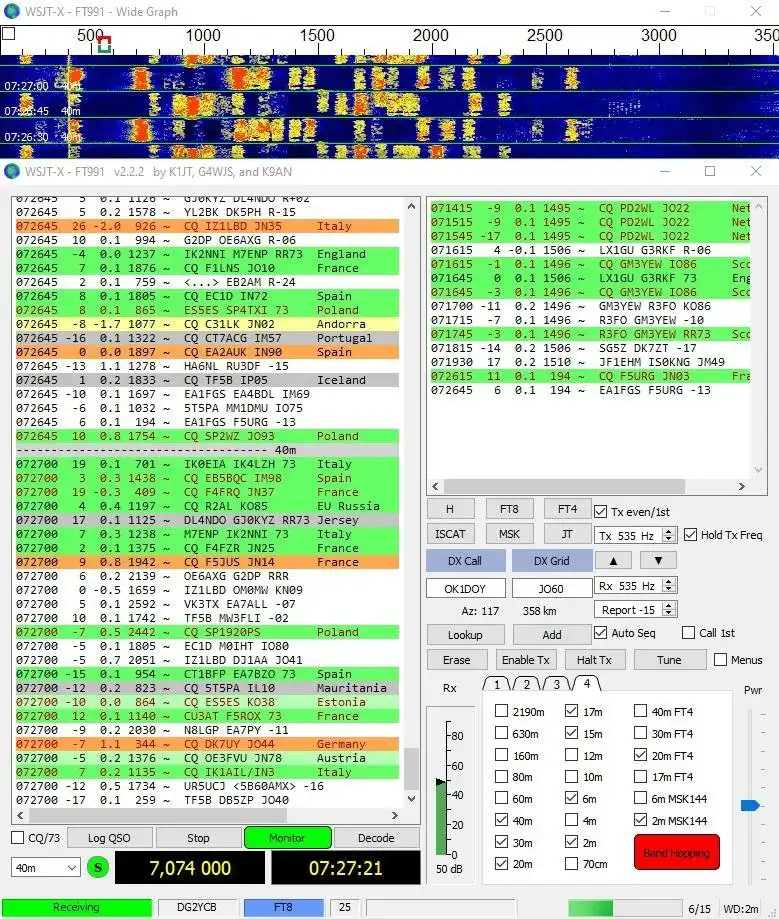Select CQ 5T5PA IL10 Mauritania row
This screenshot has height=919, width=779.
(x=207, y=688)
